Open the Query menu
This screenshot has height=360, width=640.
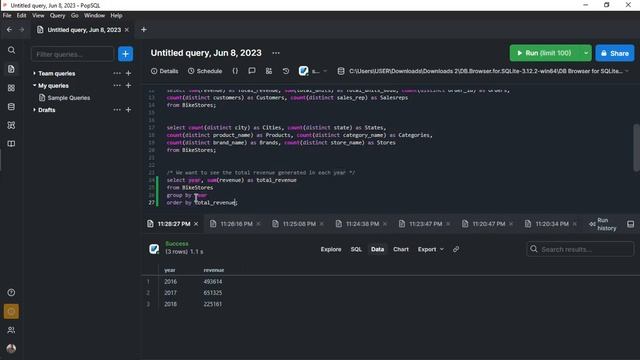point(57,16)
